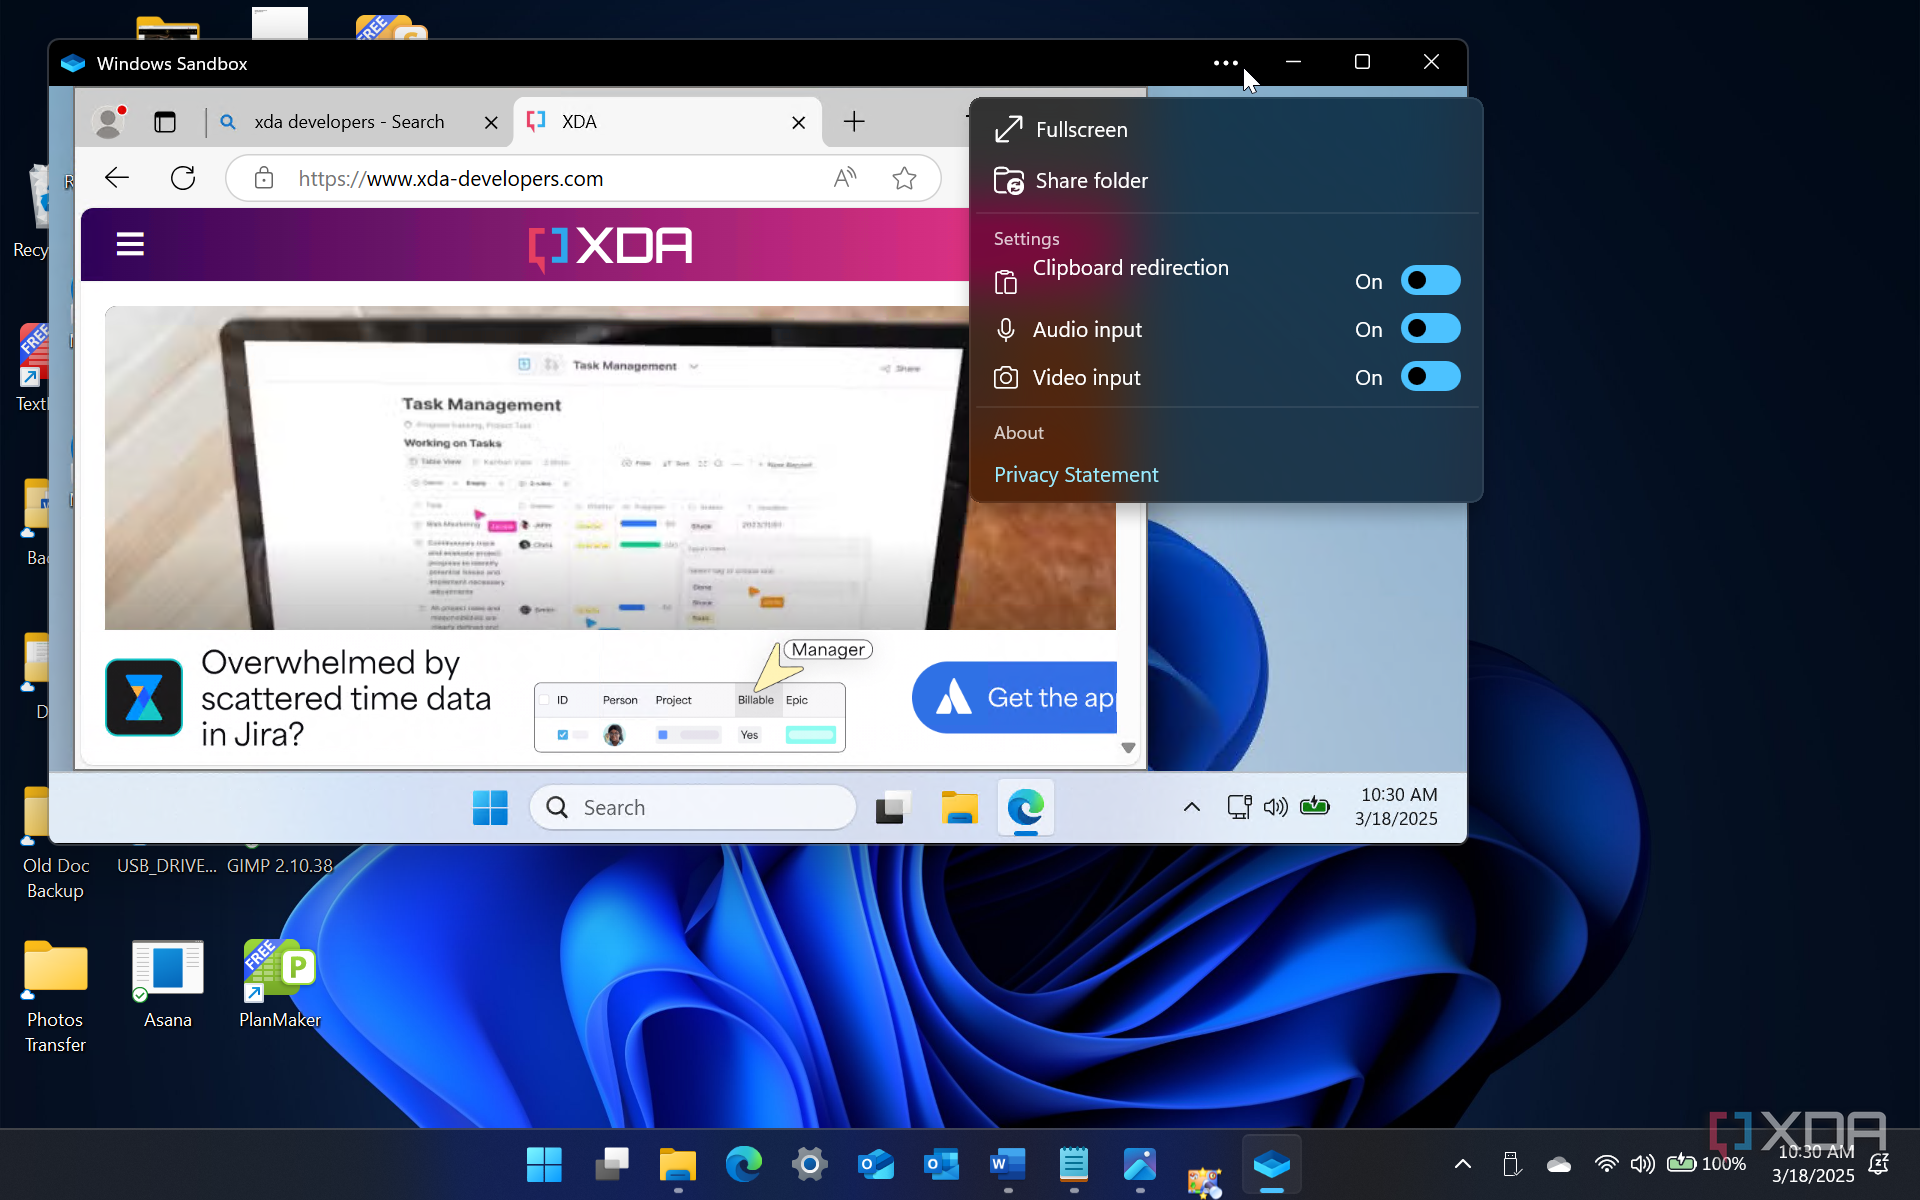Select Old Doc Backup desktop folder
The image size is (1920, 1200).
[56, 845]
